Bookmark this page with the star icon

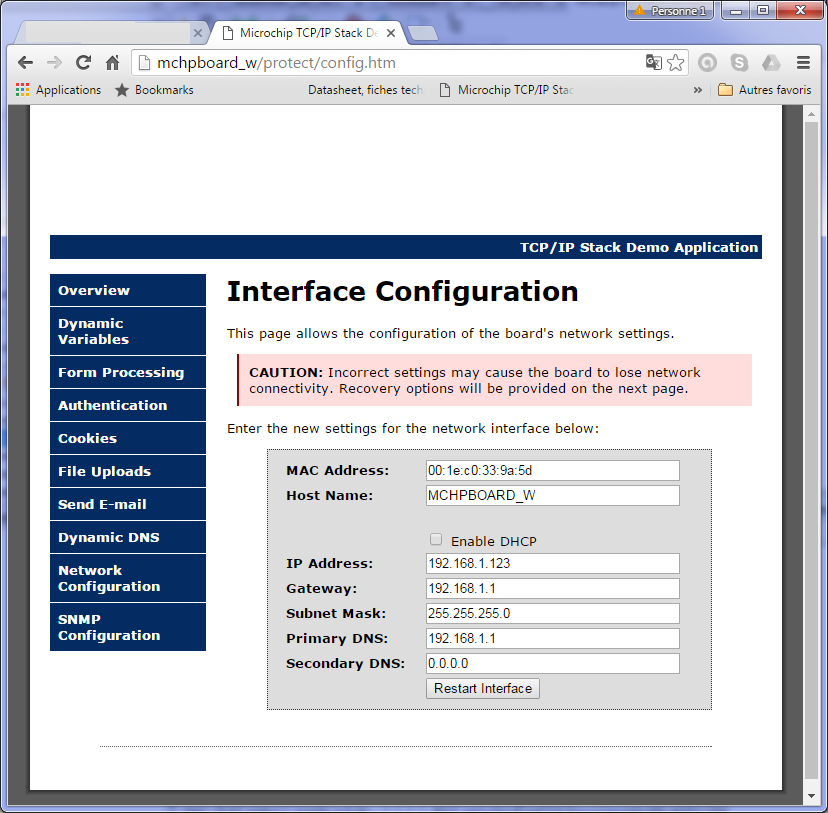click(675, 63)
